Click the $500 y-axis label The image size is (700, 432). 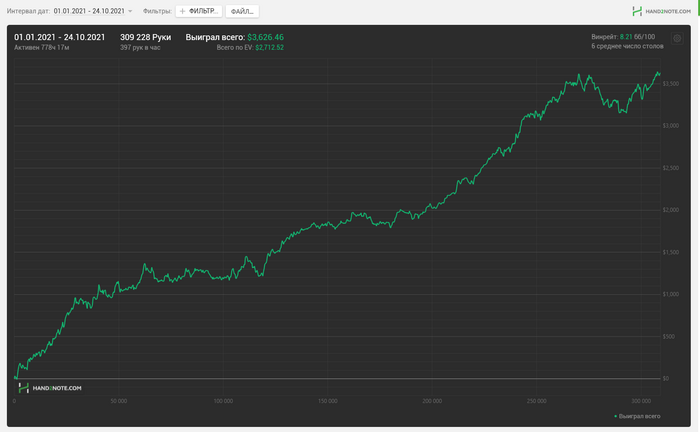pos(669,336)
